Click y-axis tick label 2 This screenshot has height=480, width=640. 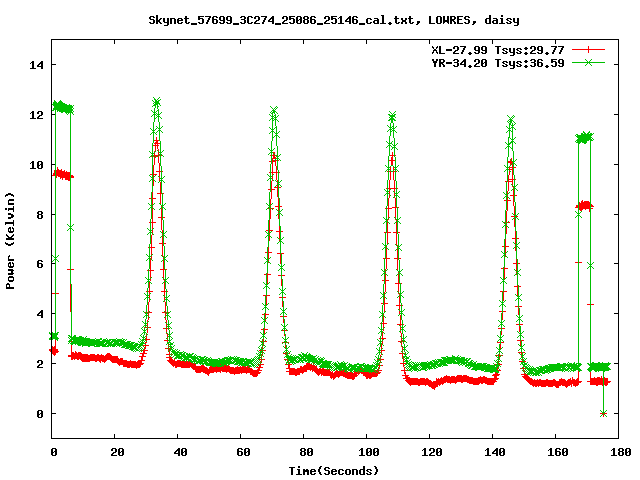(40, 364)
